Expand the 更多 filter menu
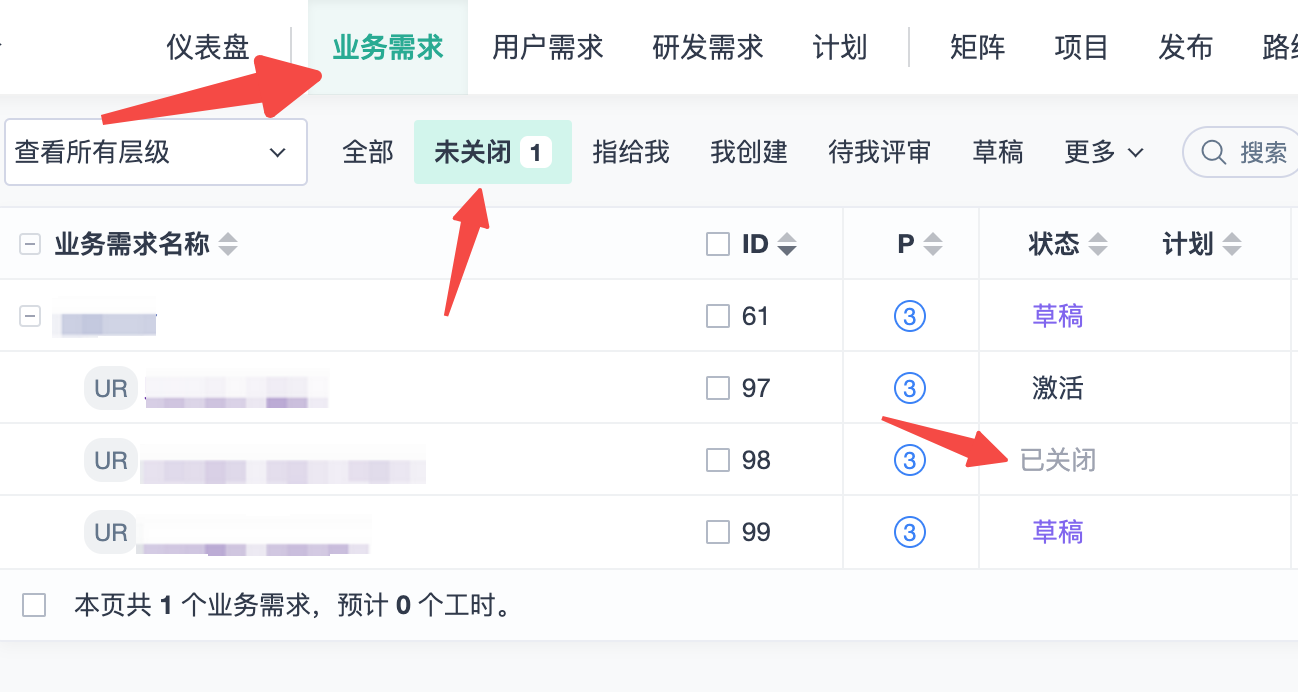This screenshot has height=692, width=1298. point(1104,152)
